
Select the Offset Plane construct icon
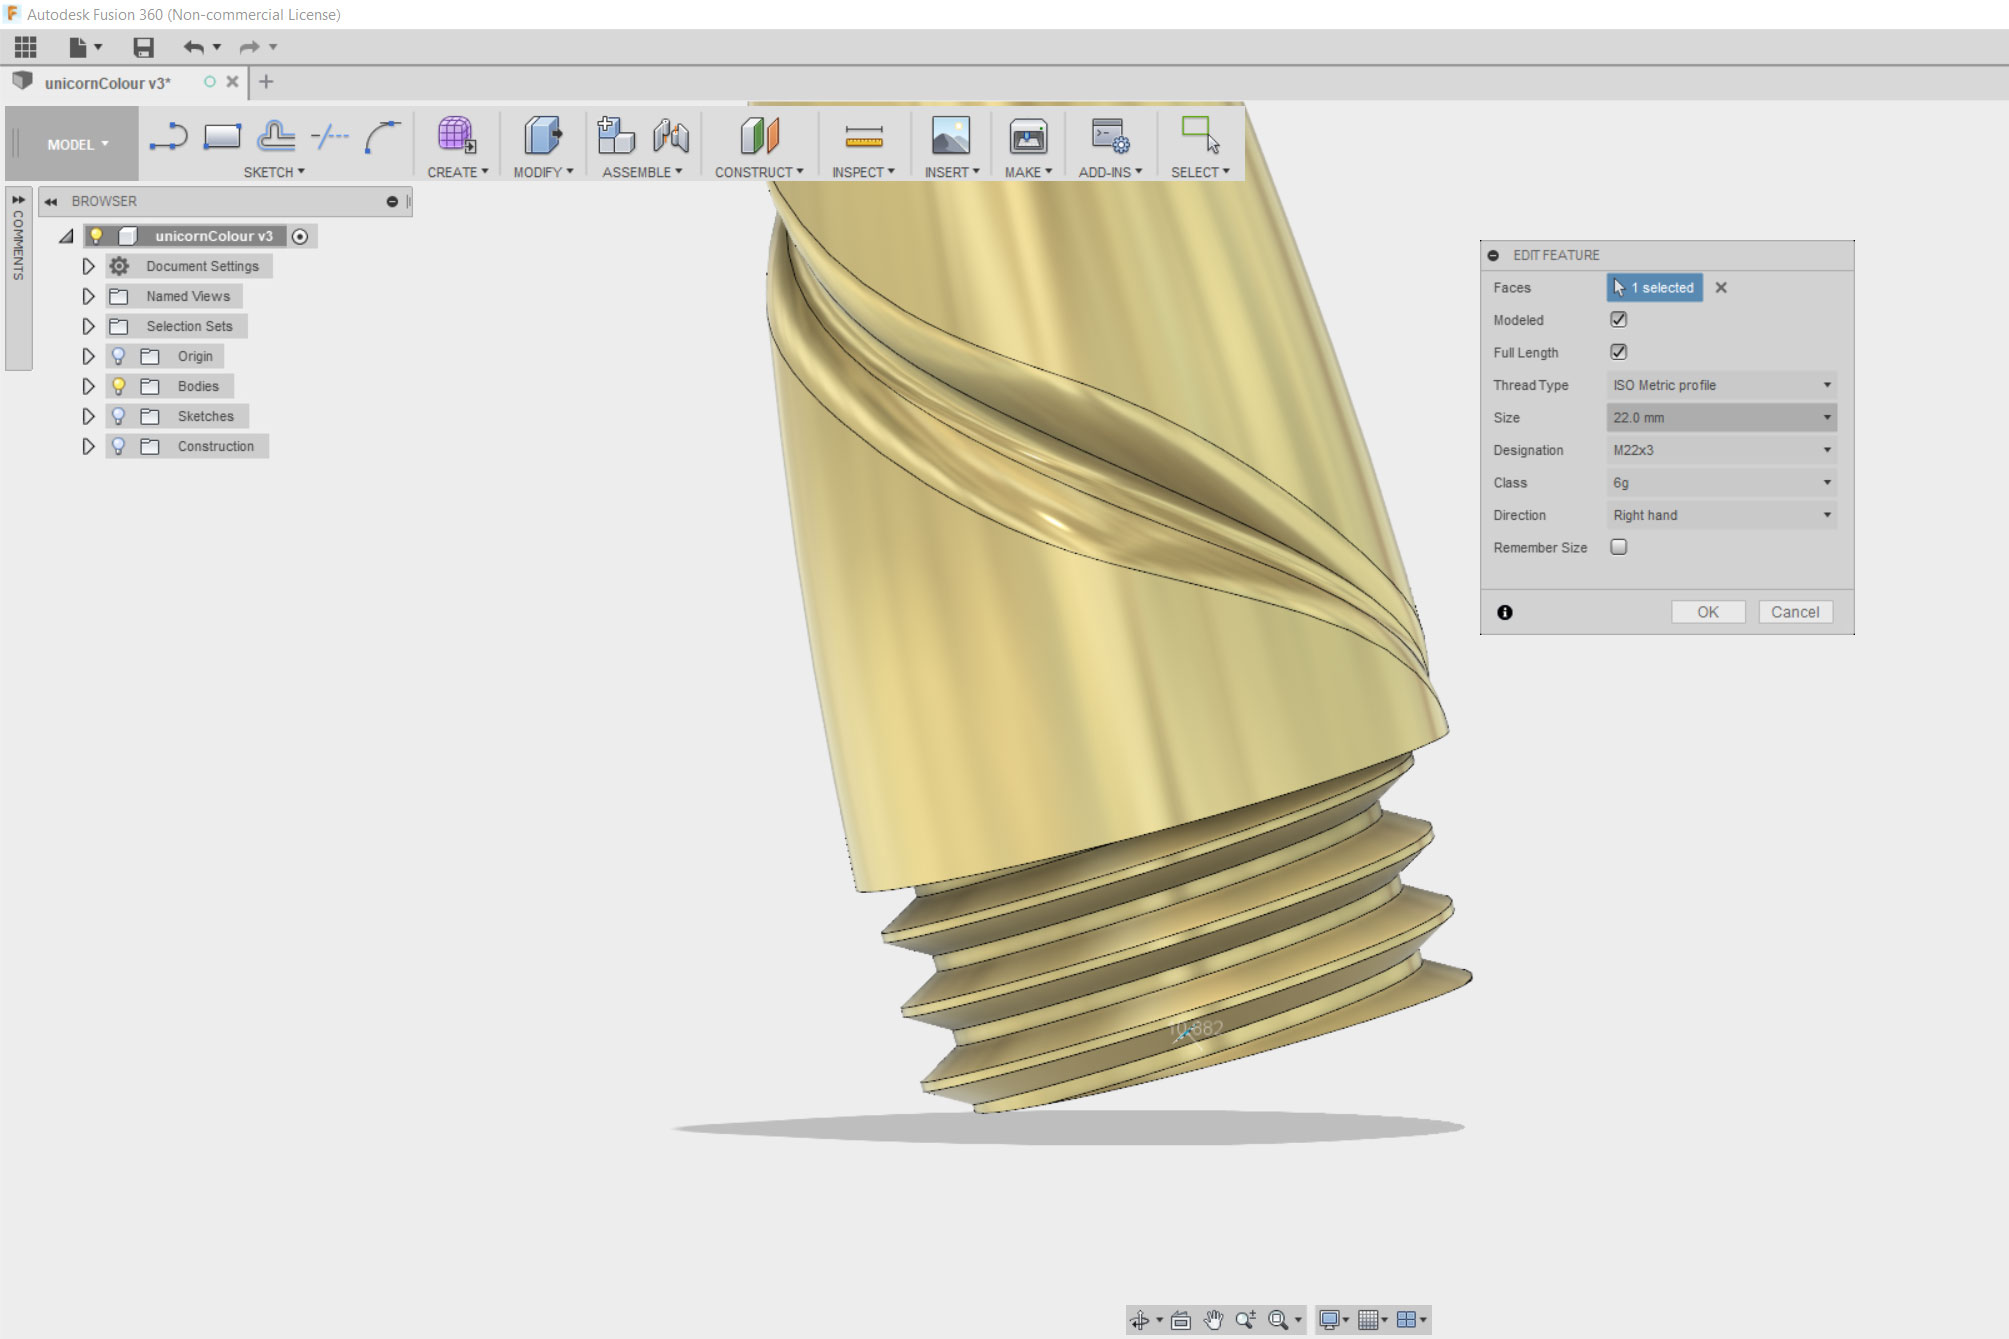tap(759, 135)
